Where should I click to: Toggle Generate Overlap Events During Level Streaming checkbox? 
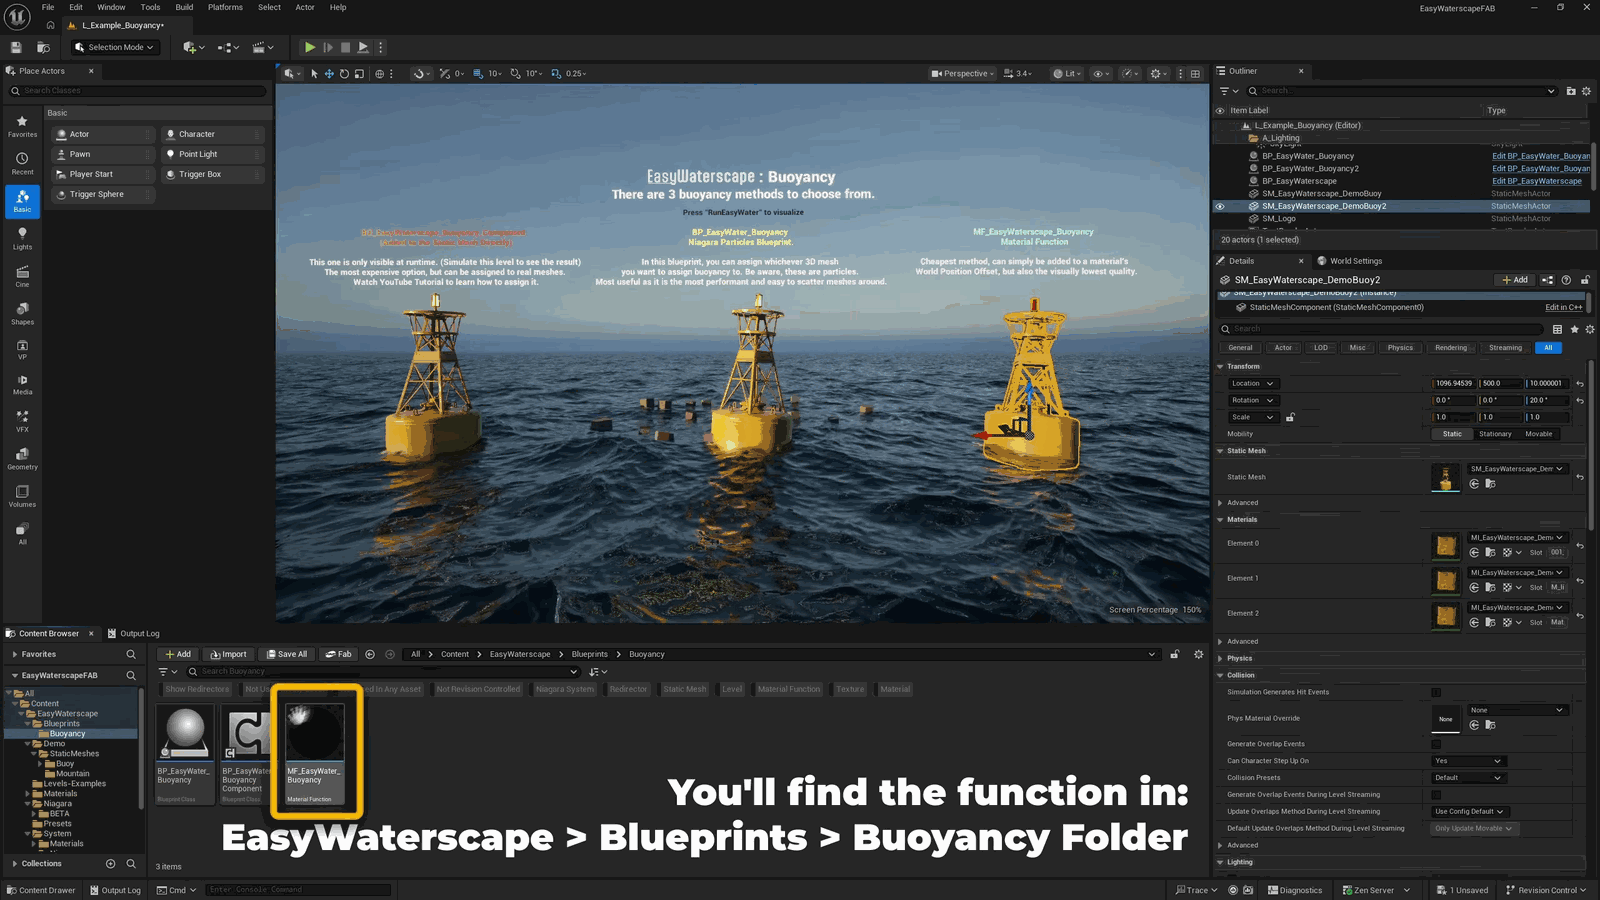[1436, 795]
